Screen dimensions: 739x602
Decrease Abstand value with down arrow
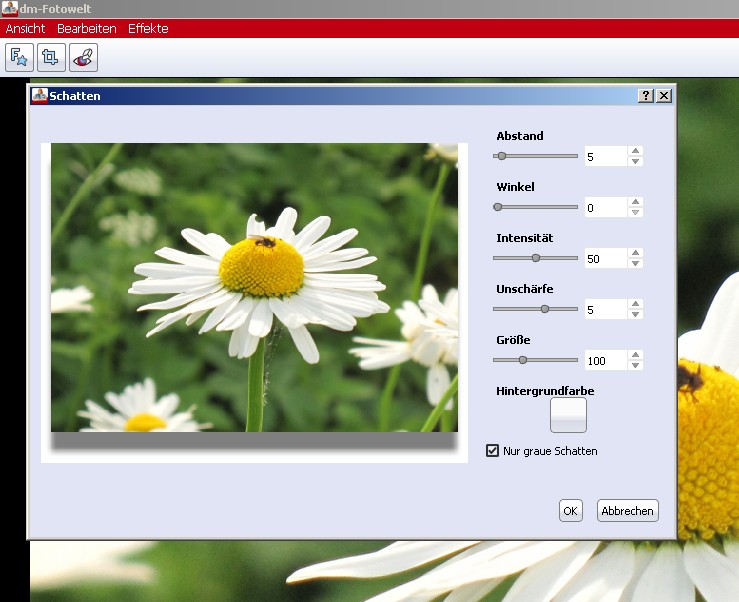(x=636, y=162)
